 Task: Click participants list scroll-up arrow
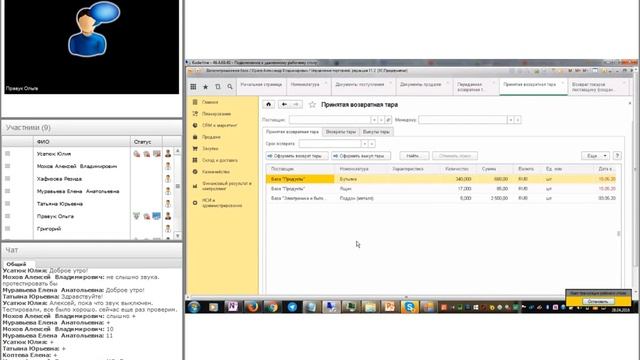(178, 151)
